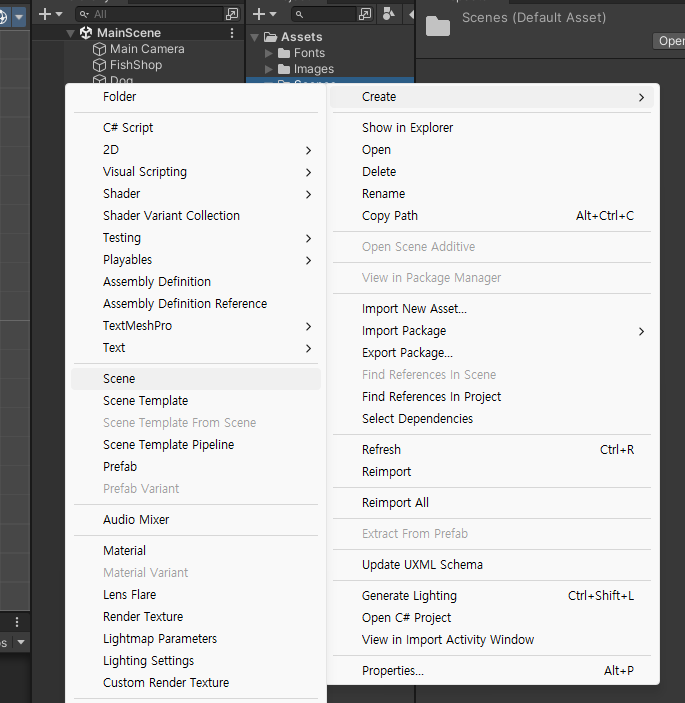
Task: Click the large Scenes folder icon in Inspector
Action: tap(438, 26)
